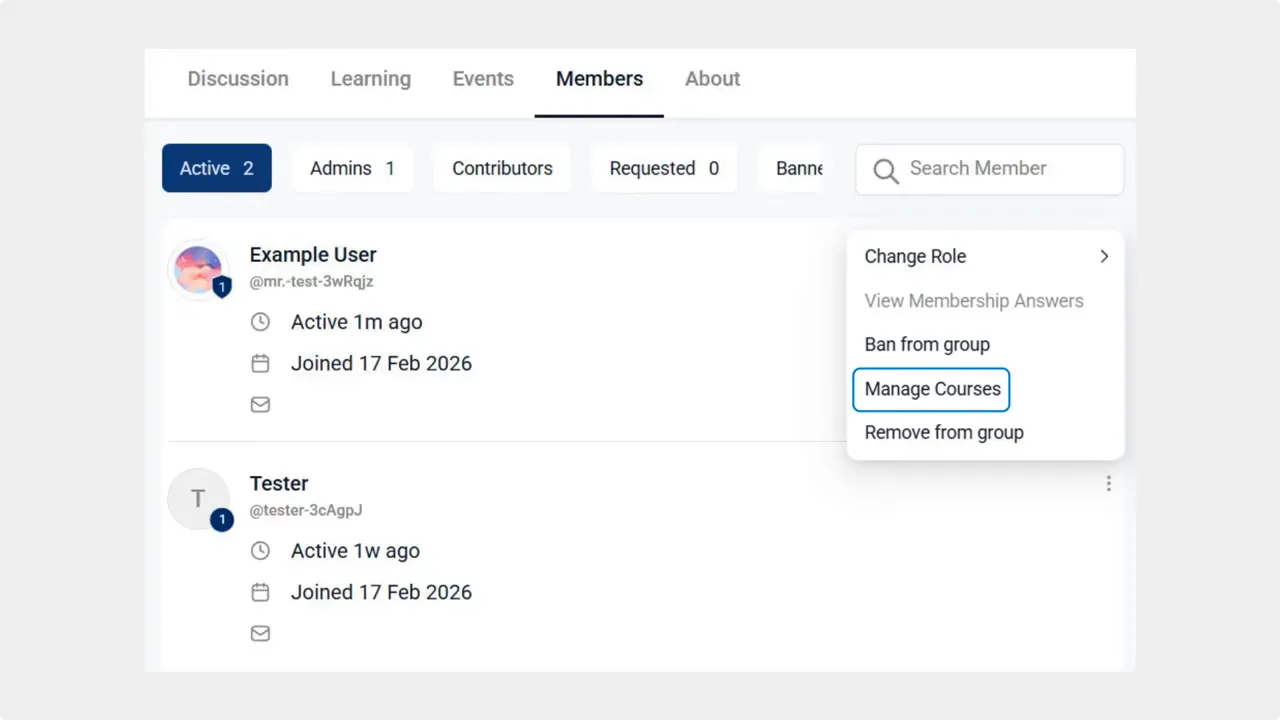Click the envelope icon under Example User
Screen dimensions: 1280x720
tap(260, 404)
